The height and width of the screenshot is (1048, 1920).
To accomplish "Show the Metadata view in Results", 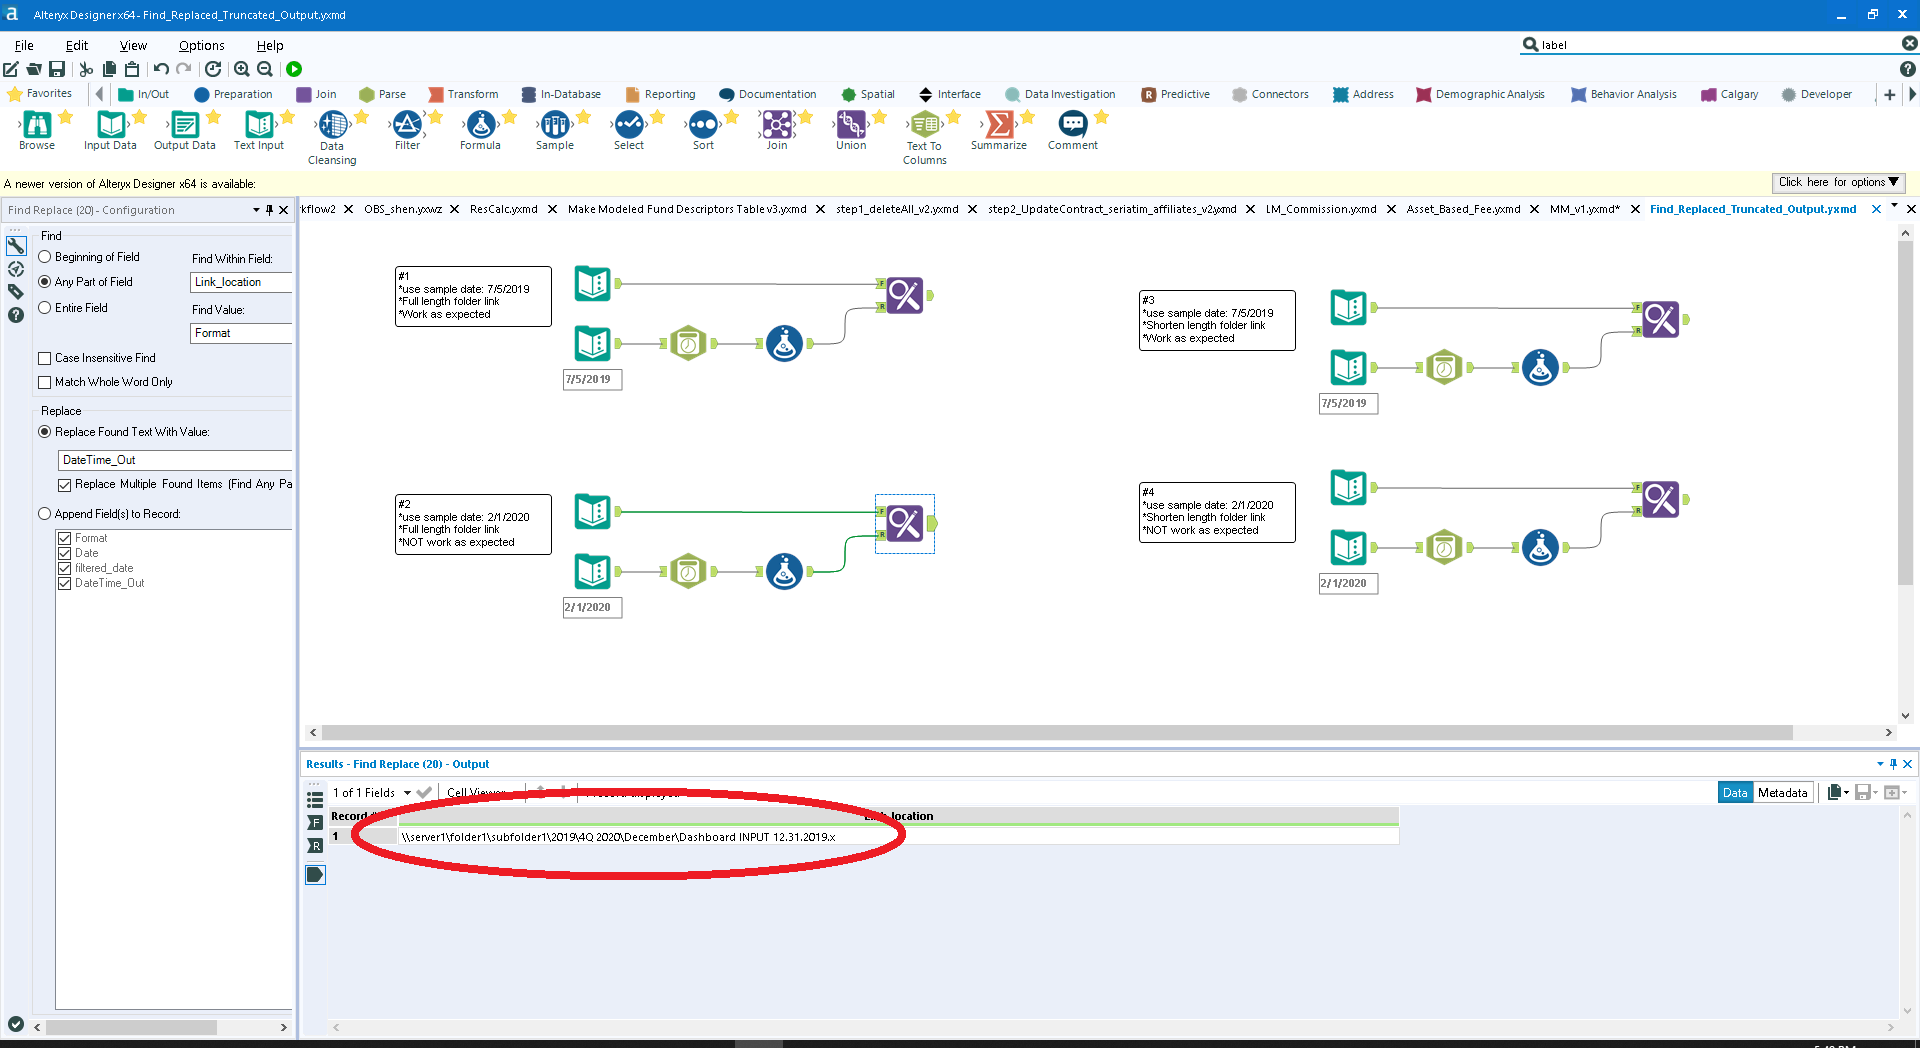I will pos(1781,792).
